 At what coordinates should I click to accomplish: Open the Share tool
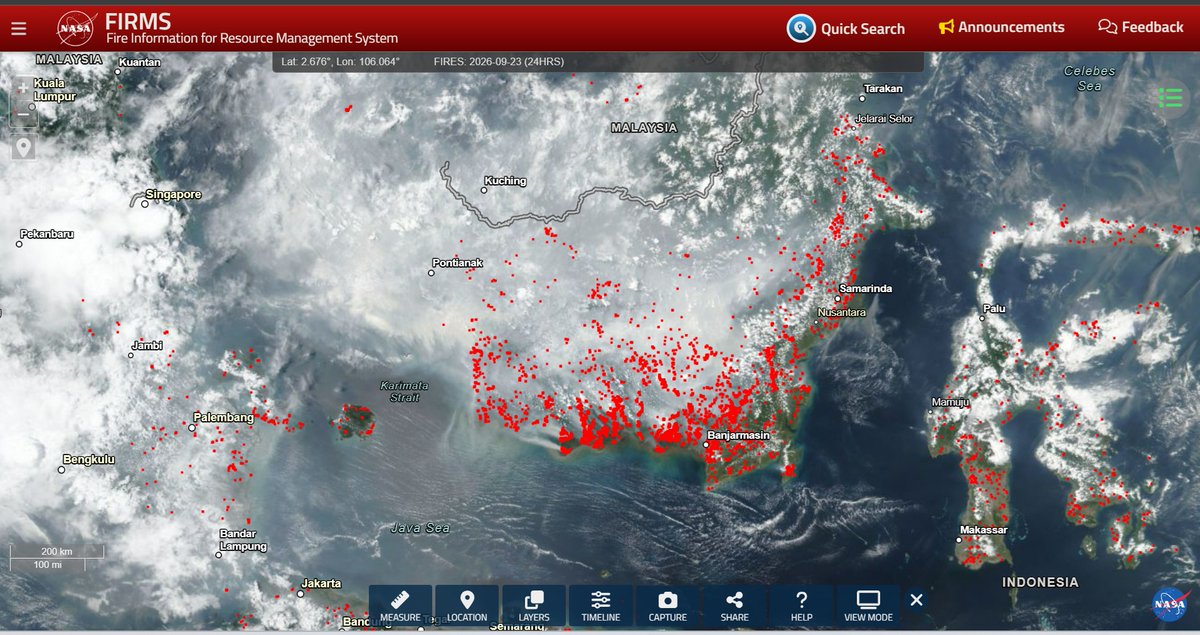point(734,606)
